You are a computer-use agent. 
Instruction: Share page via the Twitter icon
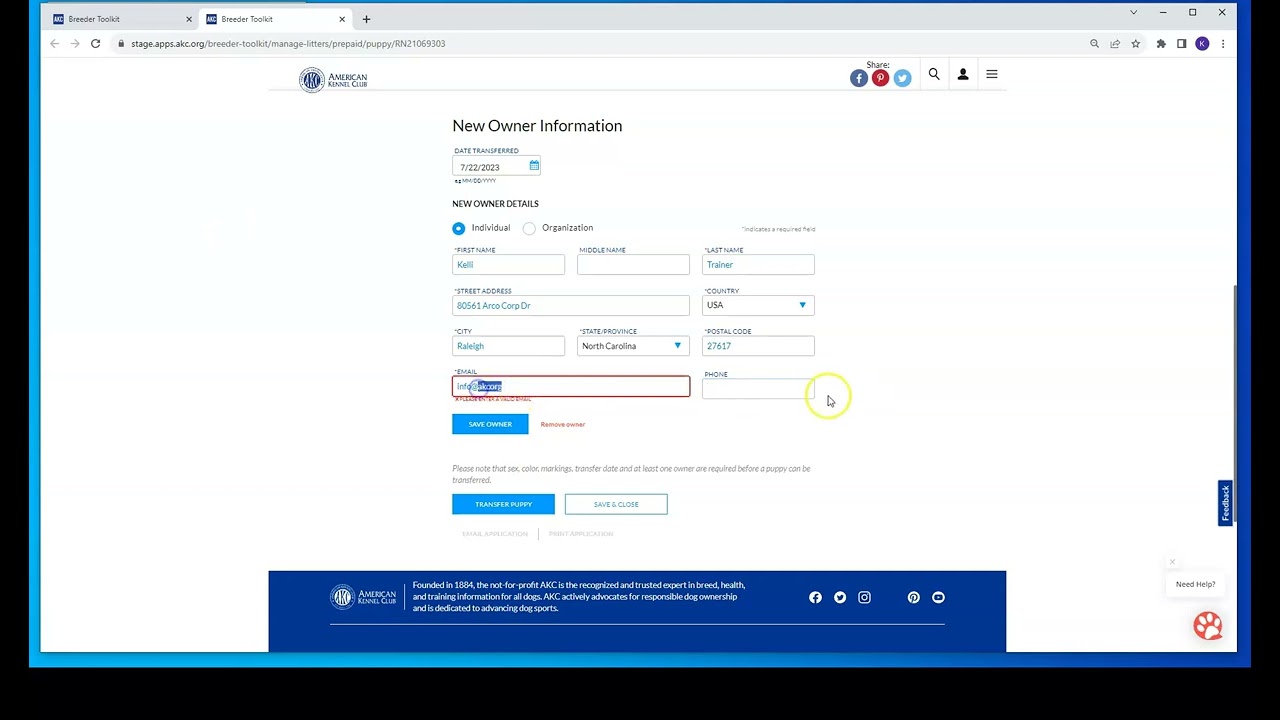pos(902,78)
